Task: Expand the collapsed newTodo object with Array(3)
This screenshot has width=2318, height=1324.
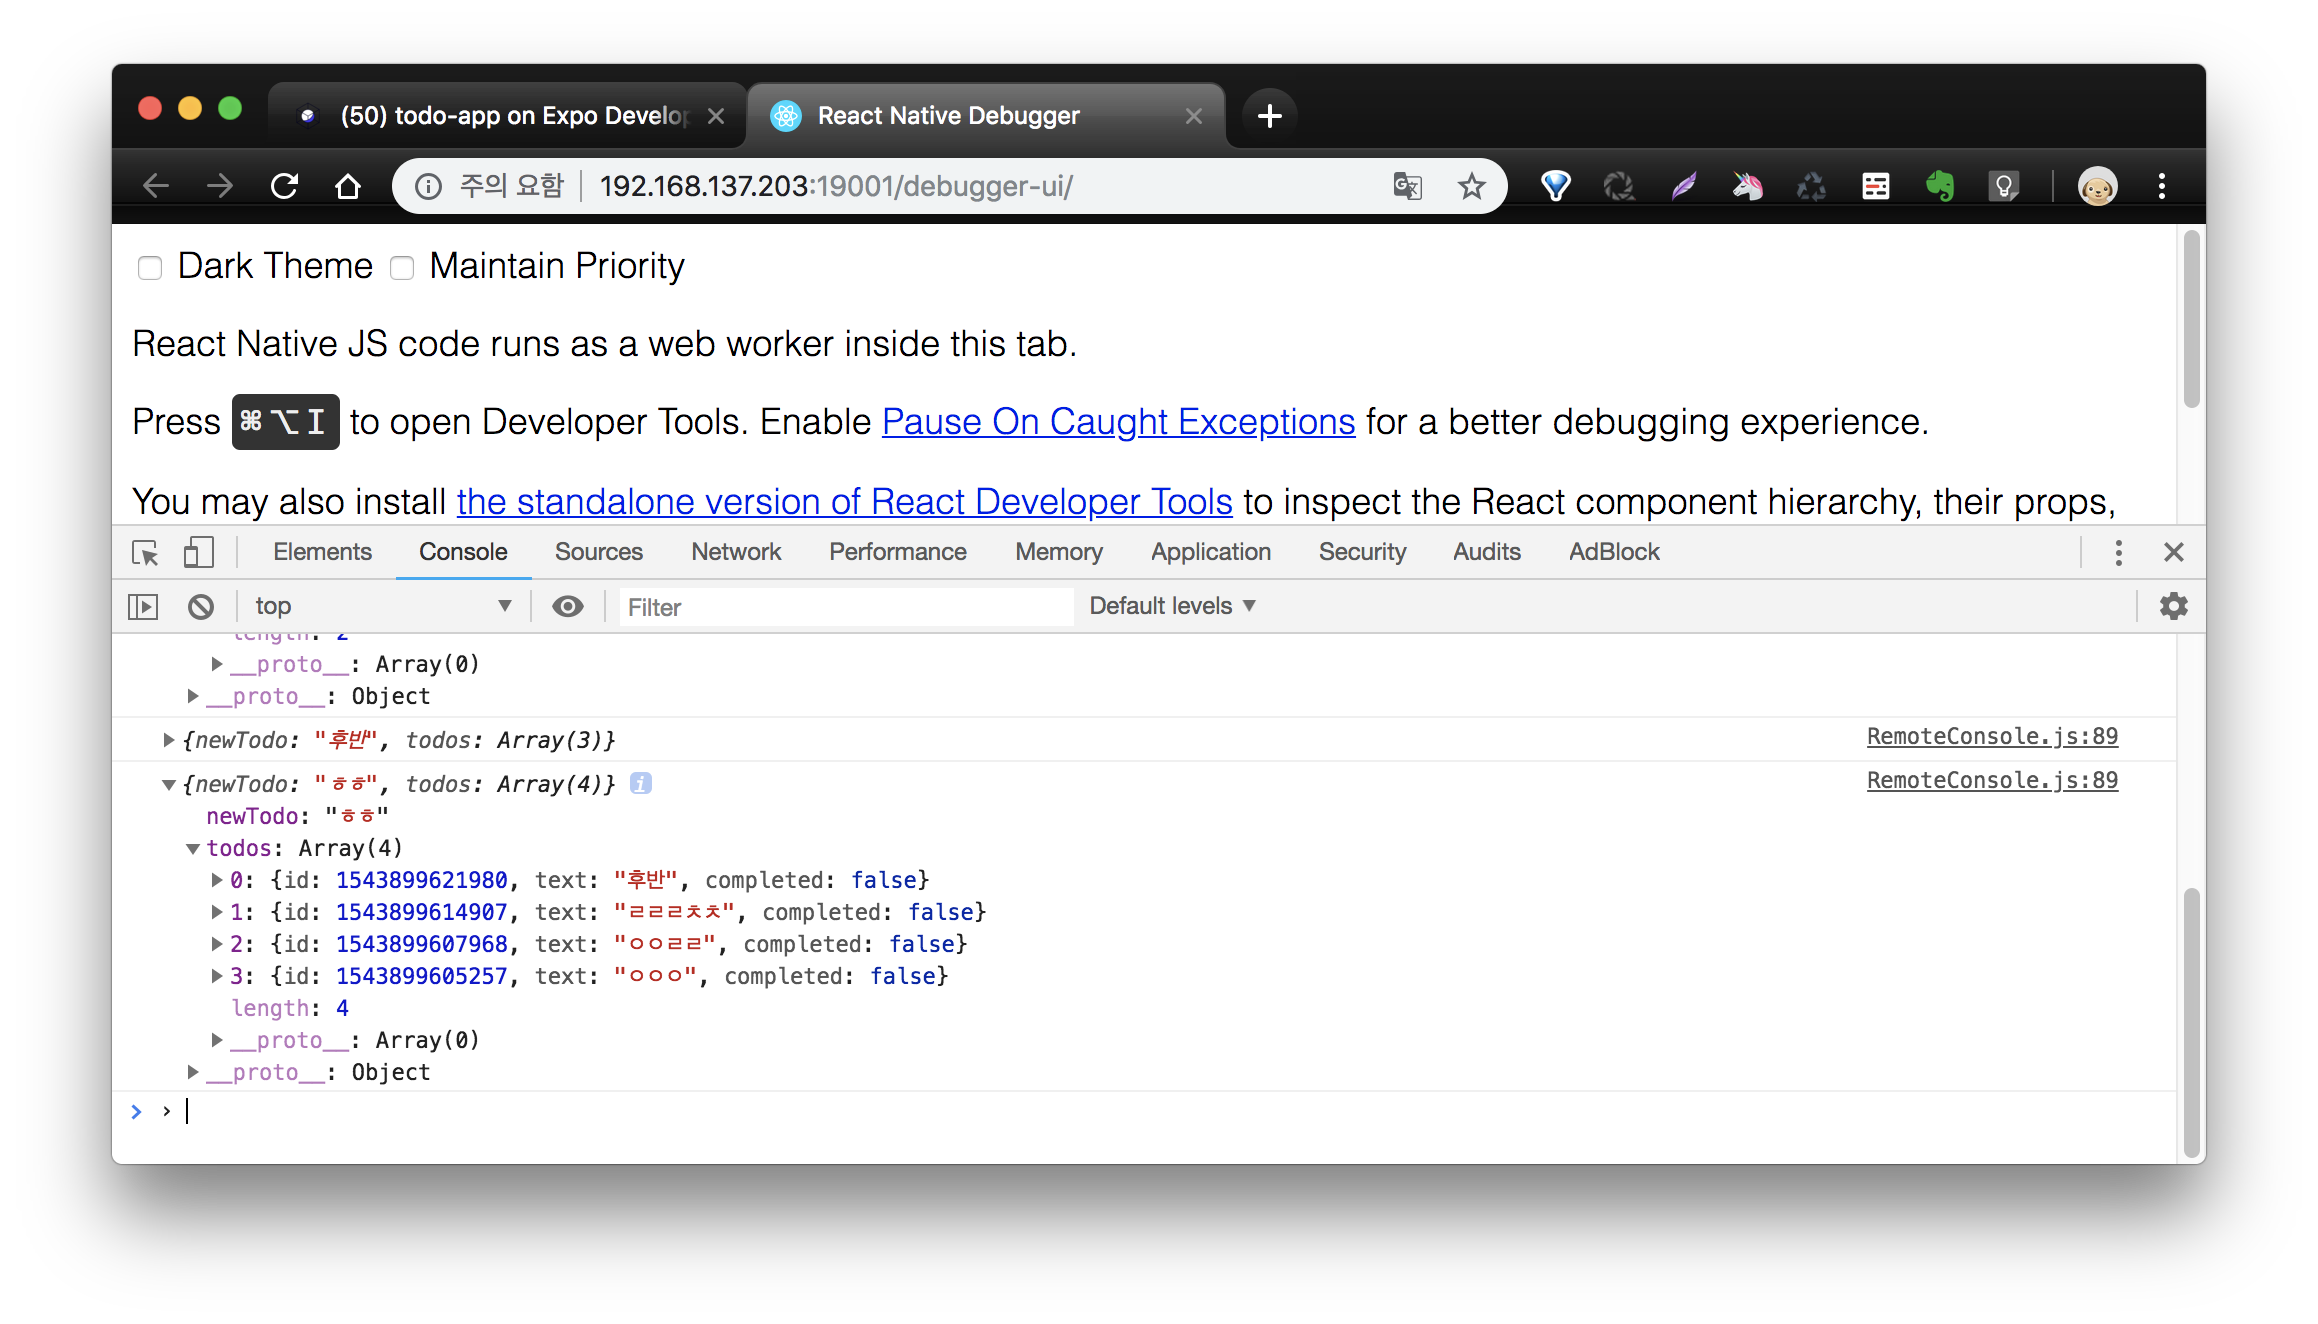Action: click(169, 740)
